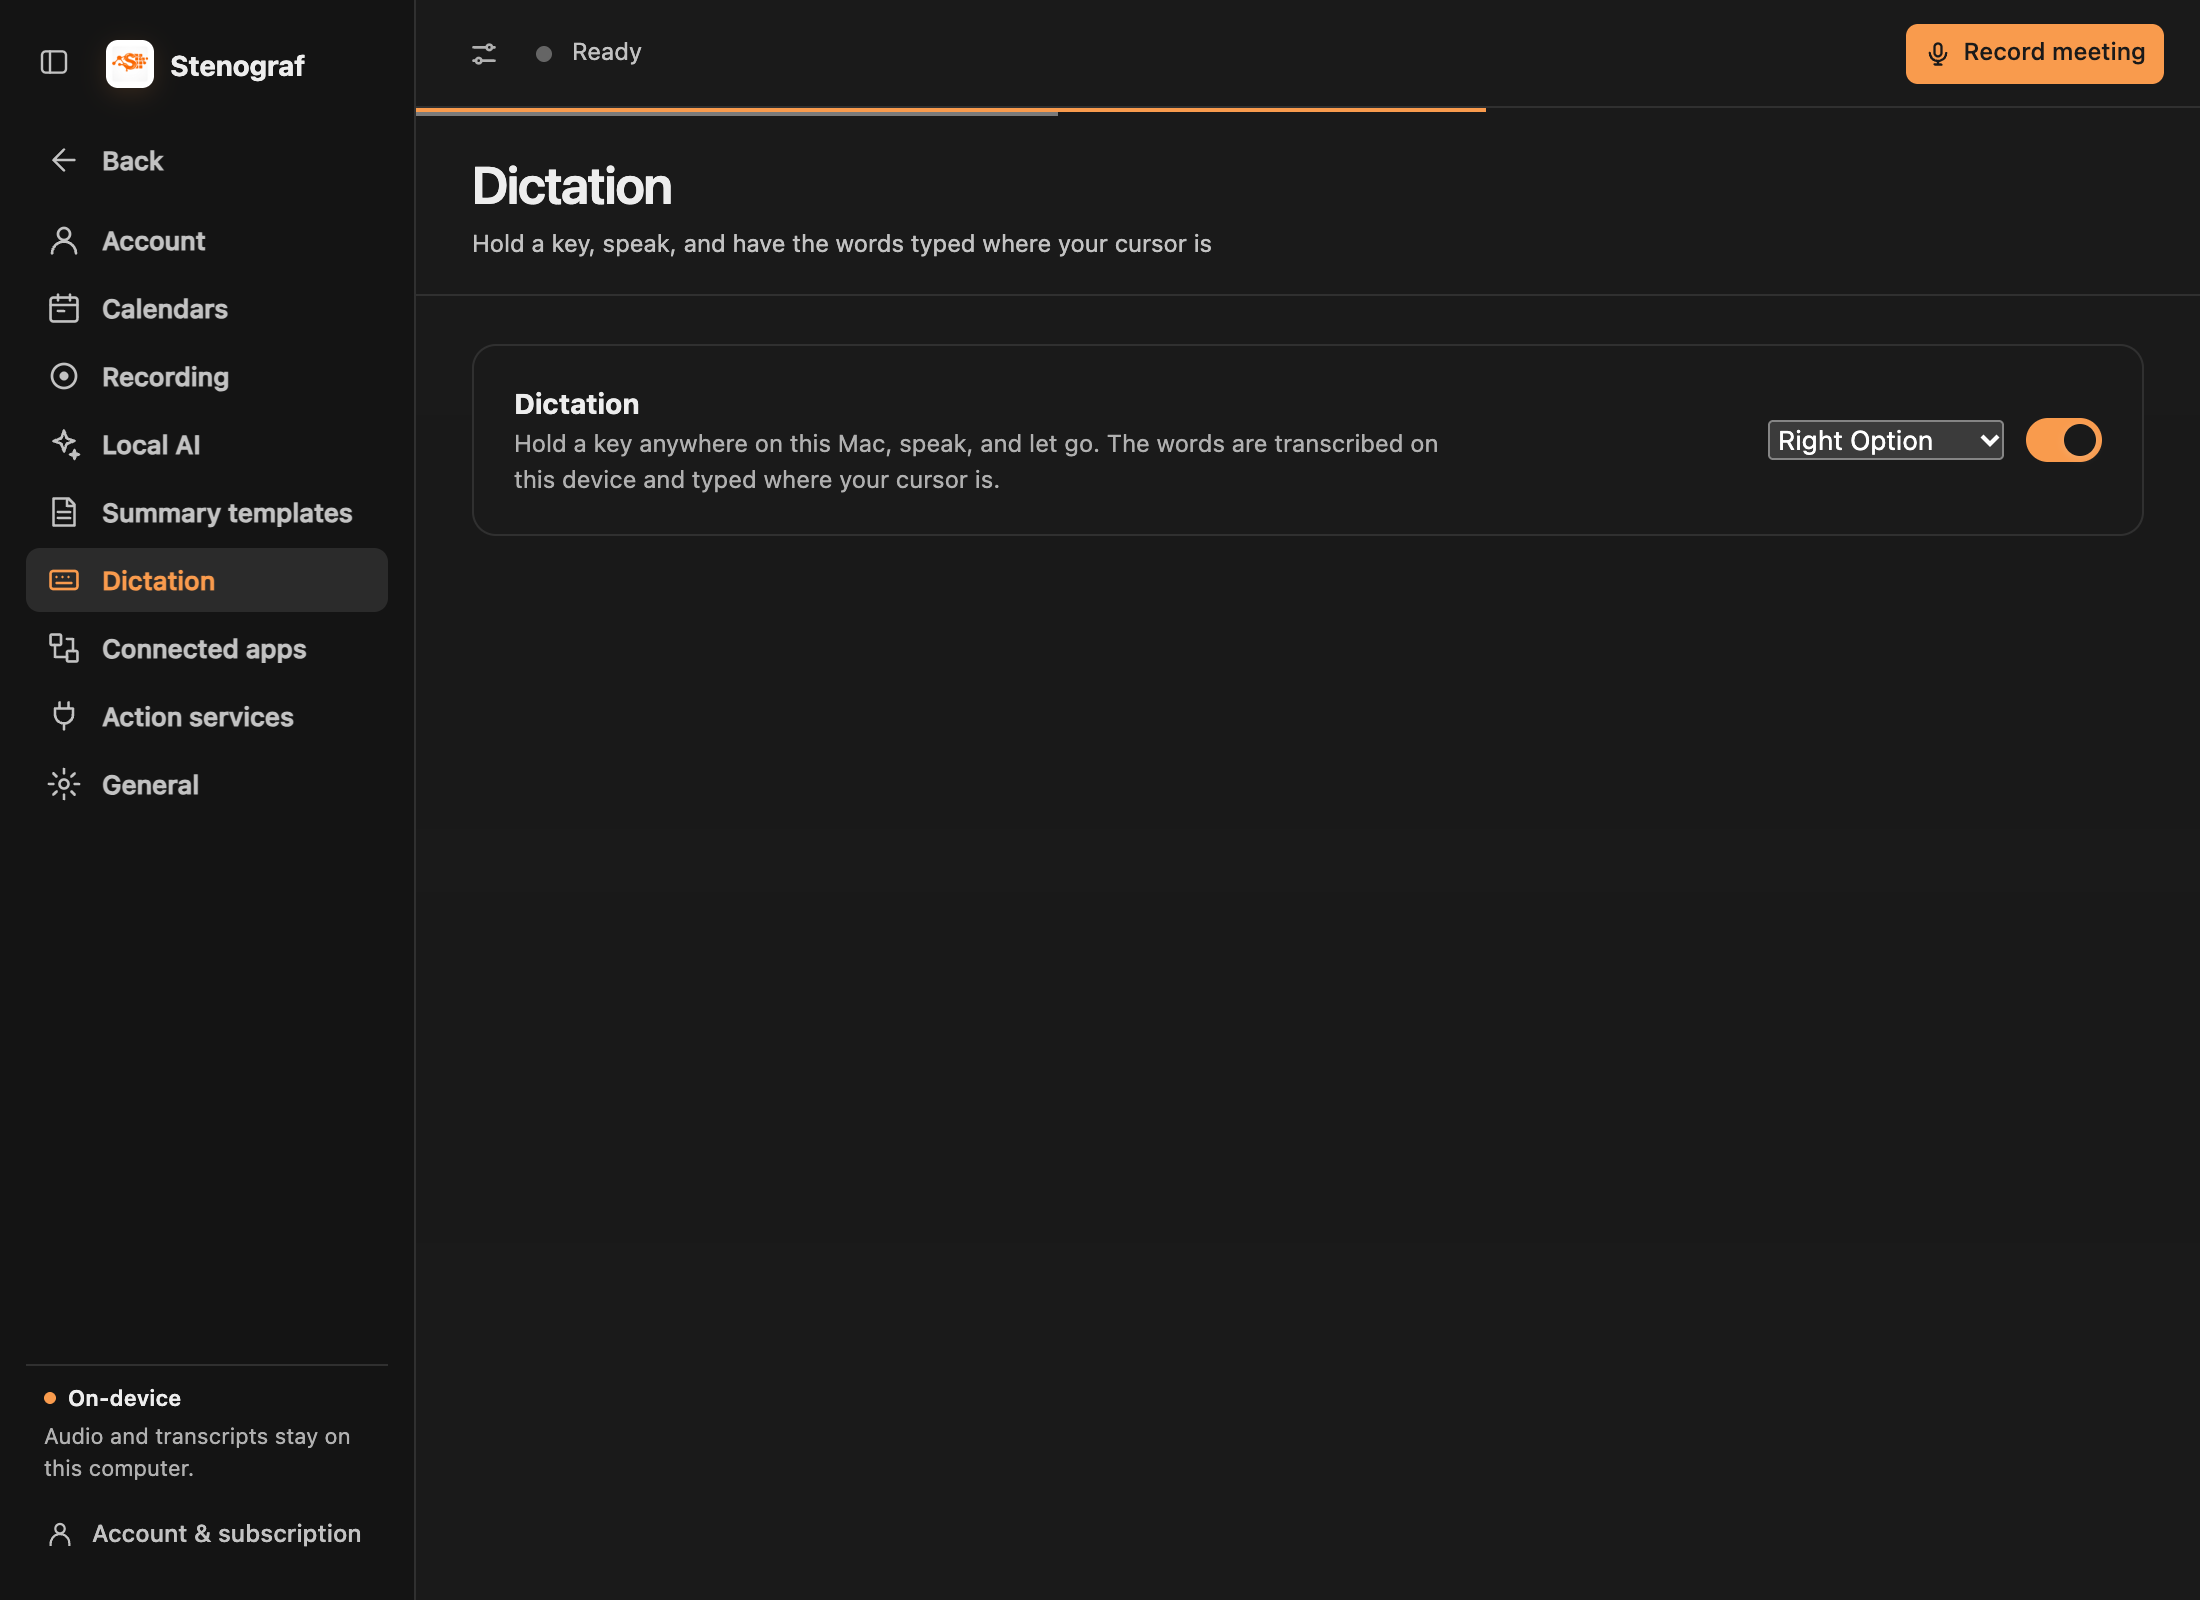Viewport: 2200px width, 1600px height.
Task: Click the orange progress bar under header
Action: click(950, 110)
